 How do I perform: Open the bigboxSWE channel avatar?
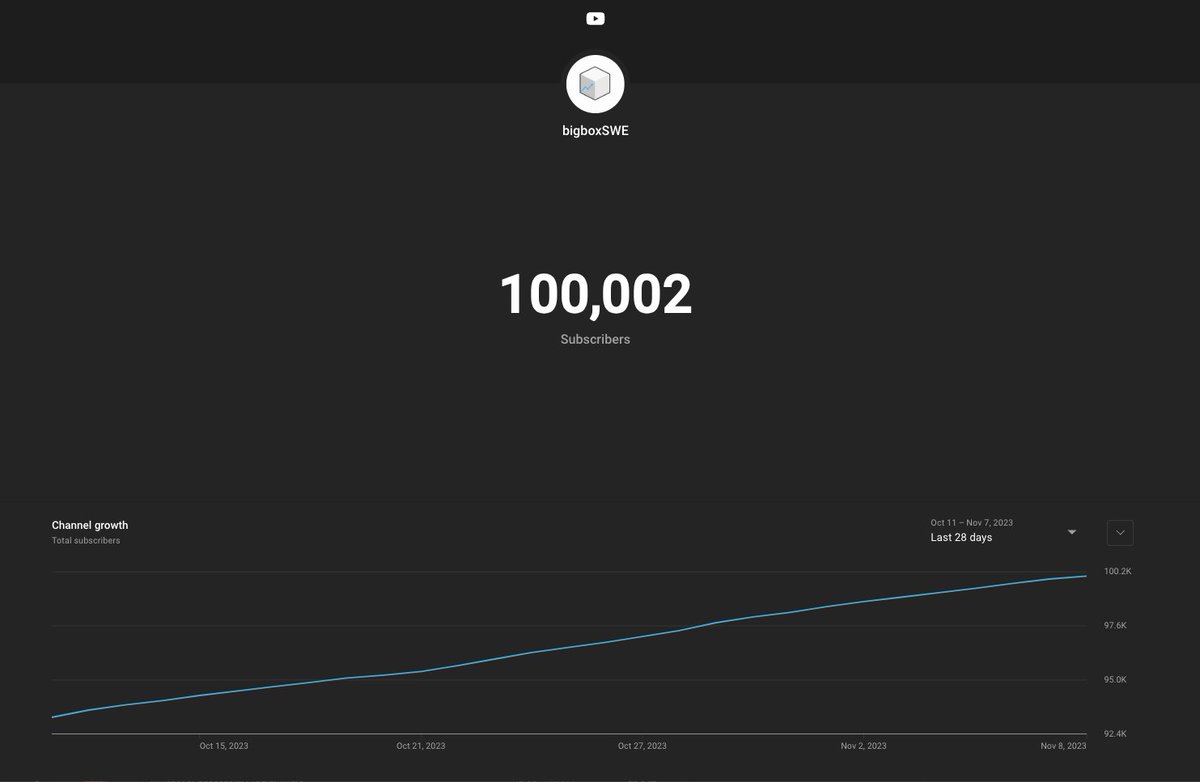[595, 85]
